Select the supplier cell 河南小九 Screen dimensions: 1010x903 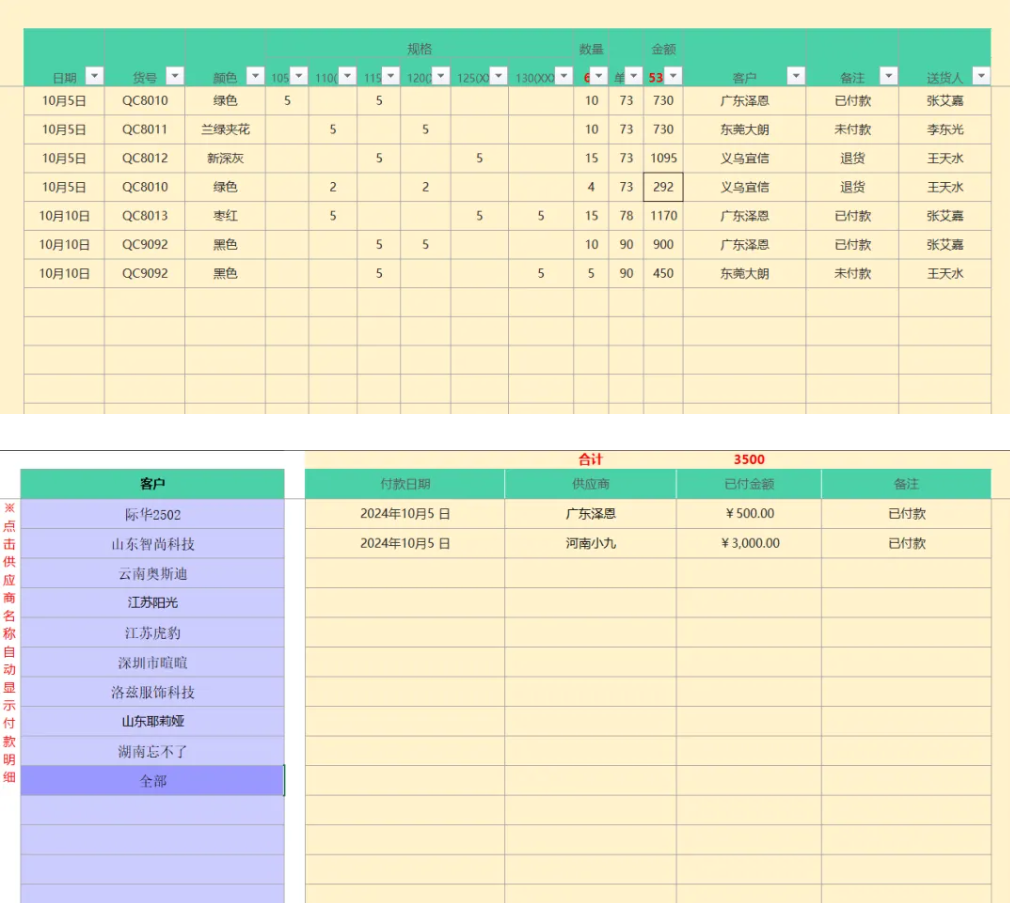591,543
